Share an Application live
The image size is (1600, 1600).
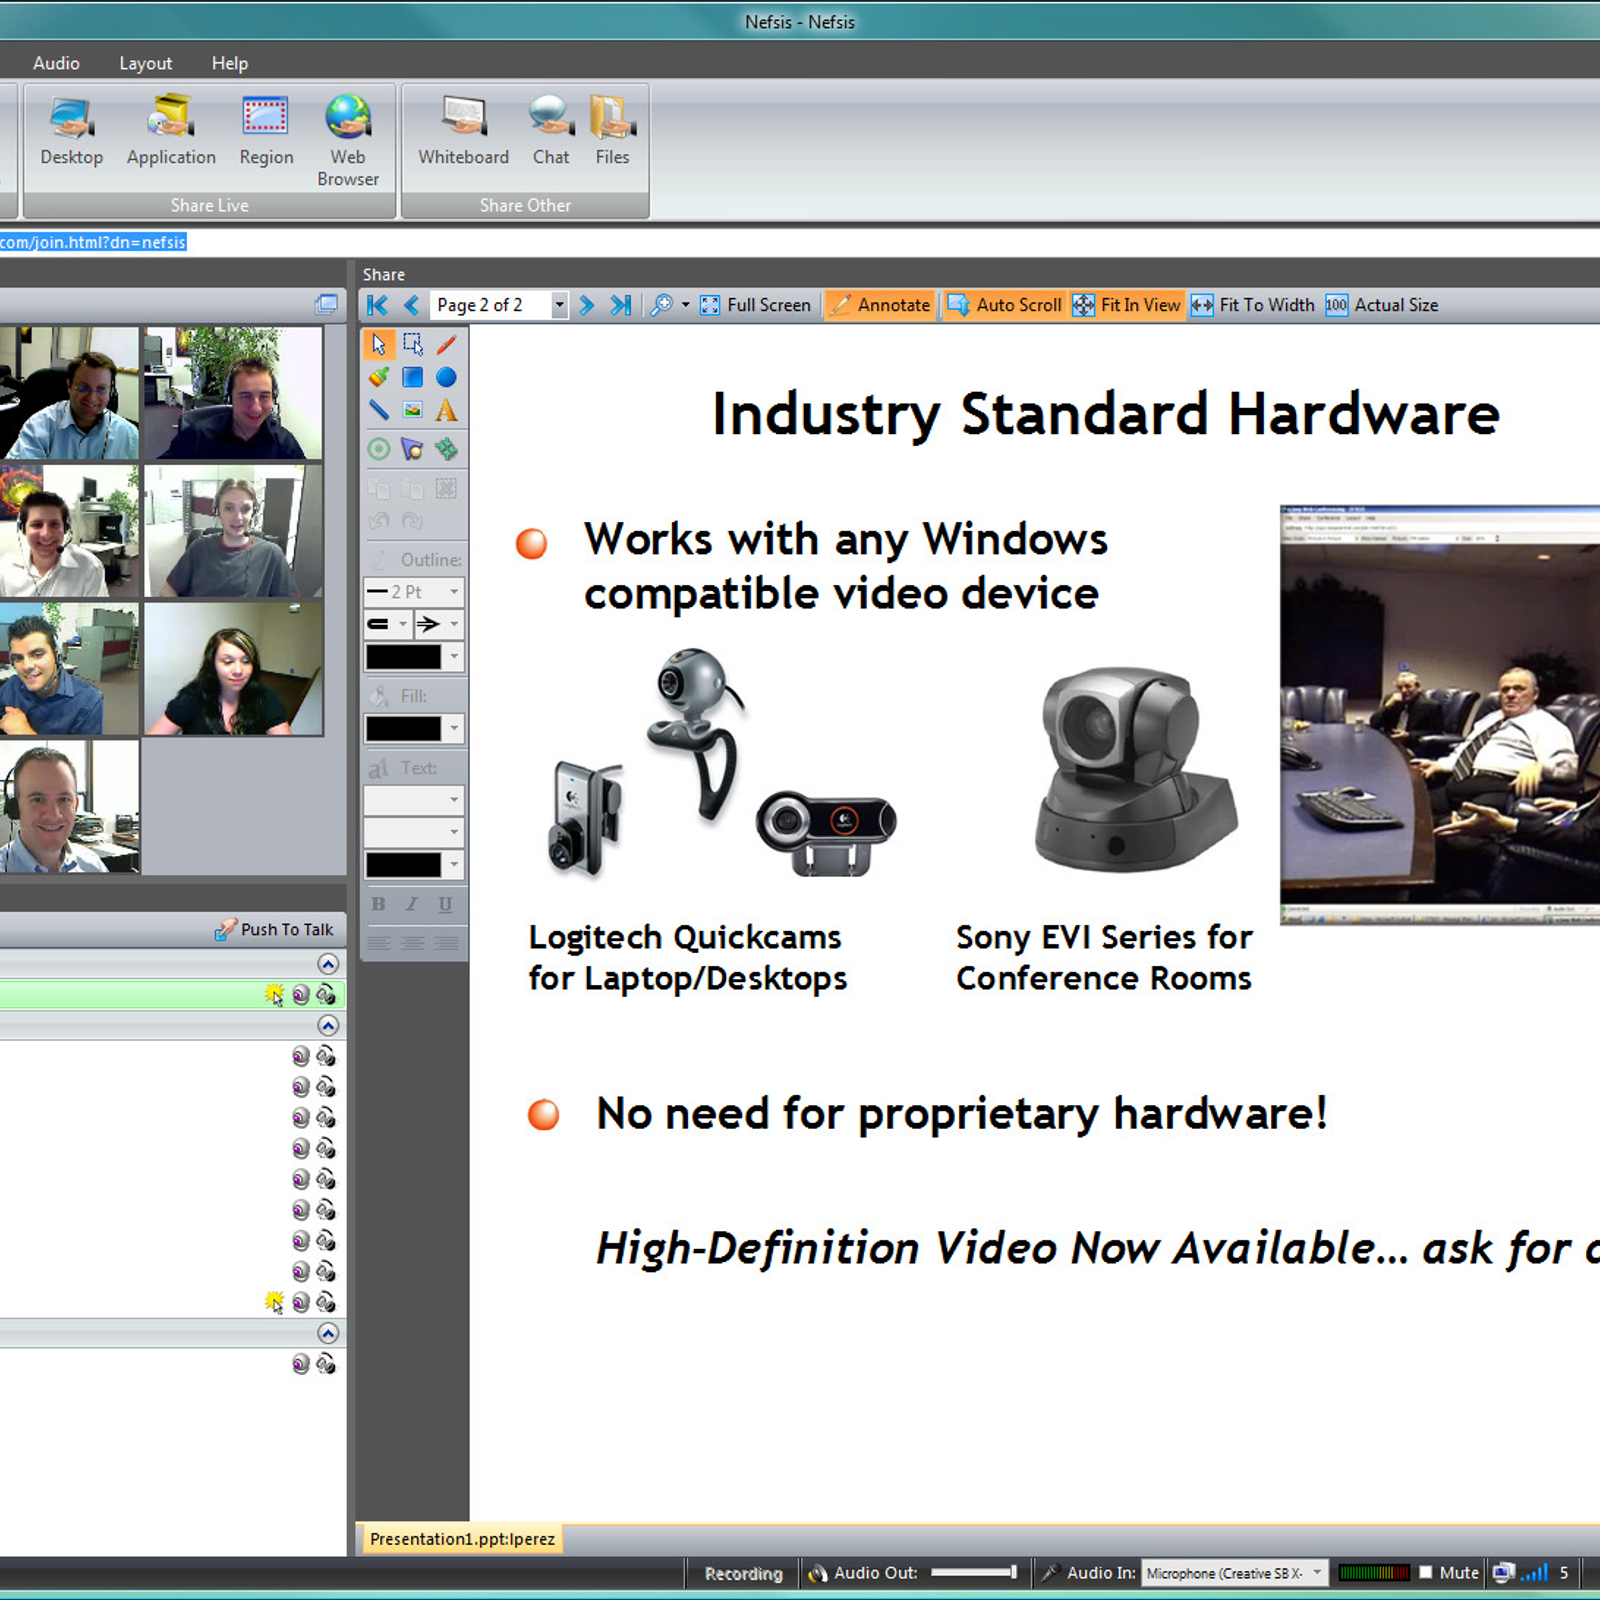pyautogui.click(x=171, y=130)
